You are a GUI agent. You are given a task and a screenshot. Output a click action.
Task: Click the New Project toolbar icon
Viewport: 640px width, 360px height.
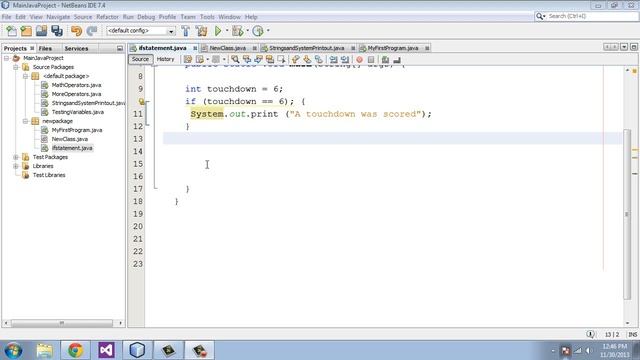27,31
